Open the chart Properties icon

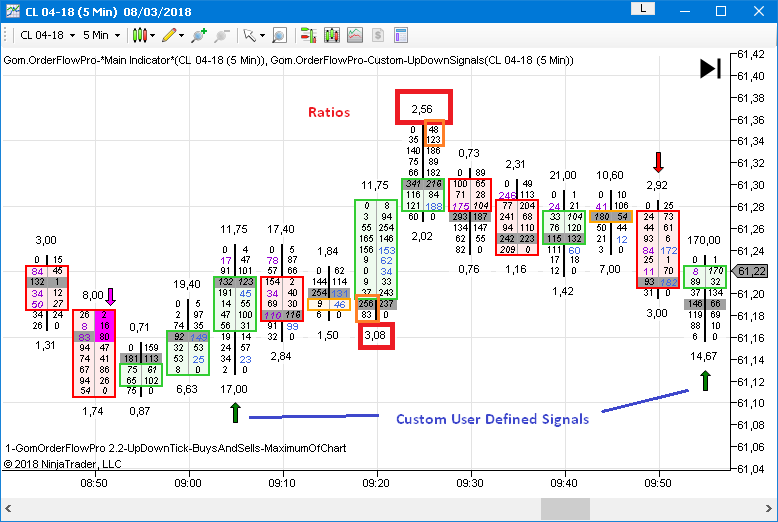401,35
